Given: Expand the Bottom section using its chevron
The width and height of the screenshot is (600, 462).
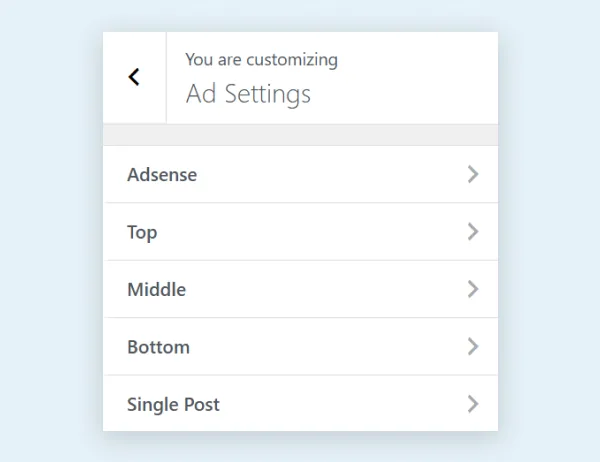Looking at the screenshot, I should [473, 347].
